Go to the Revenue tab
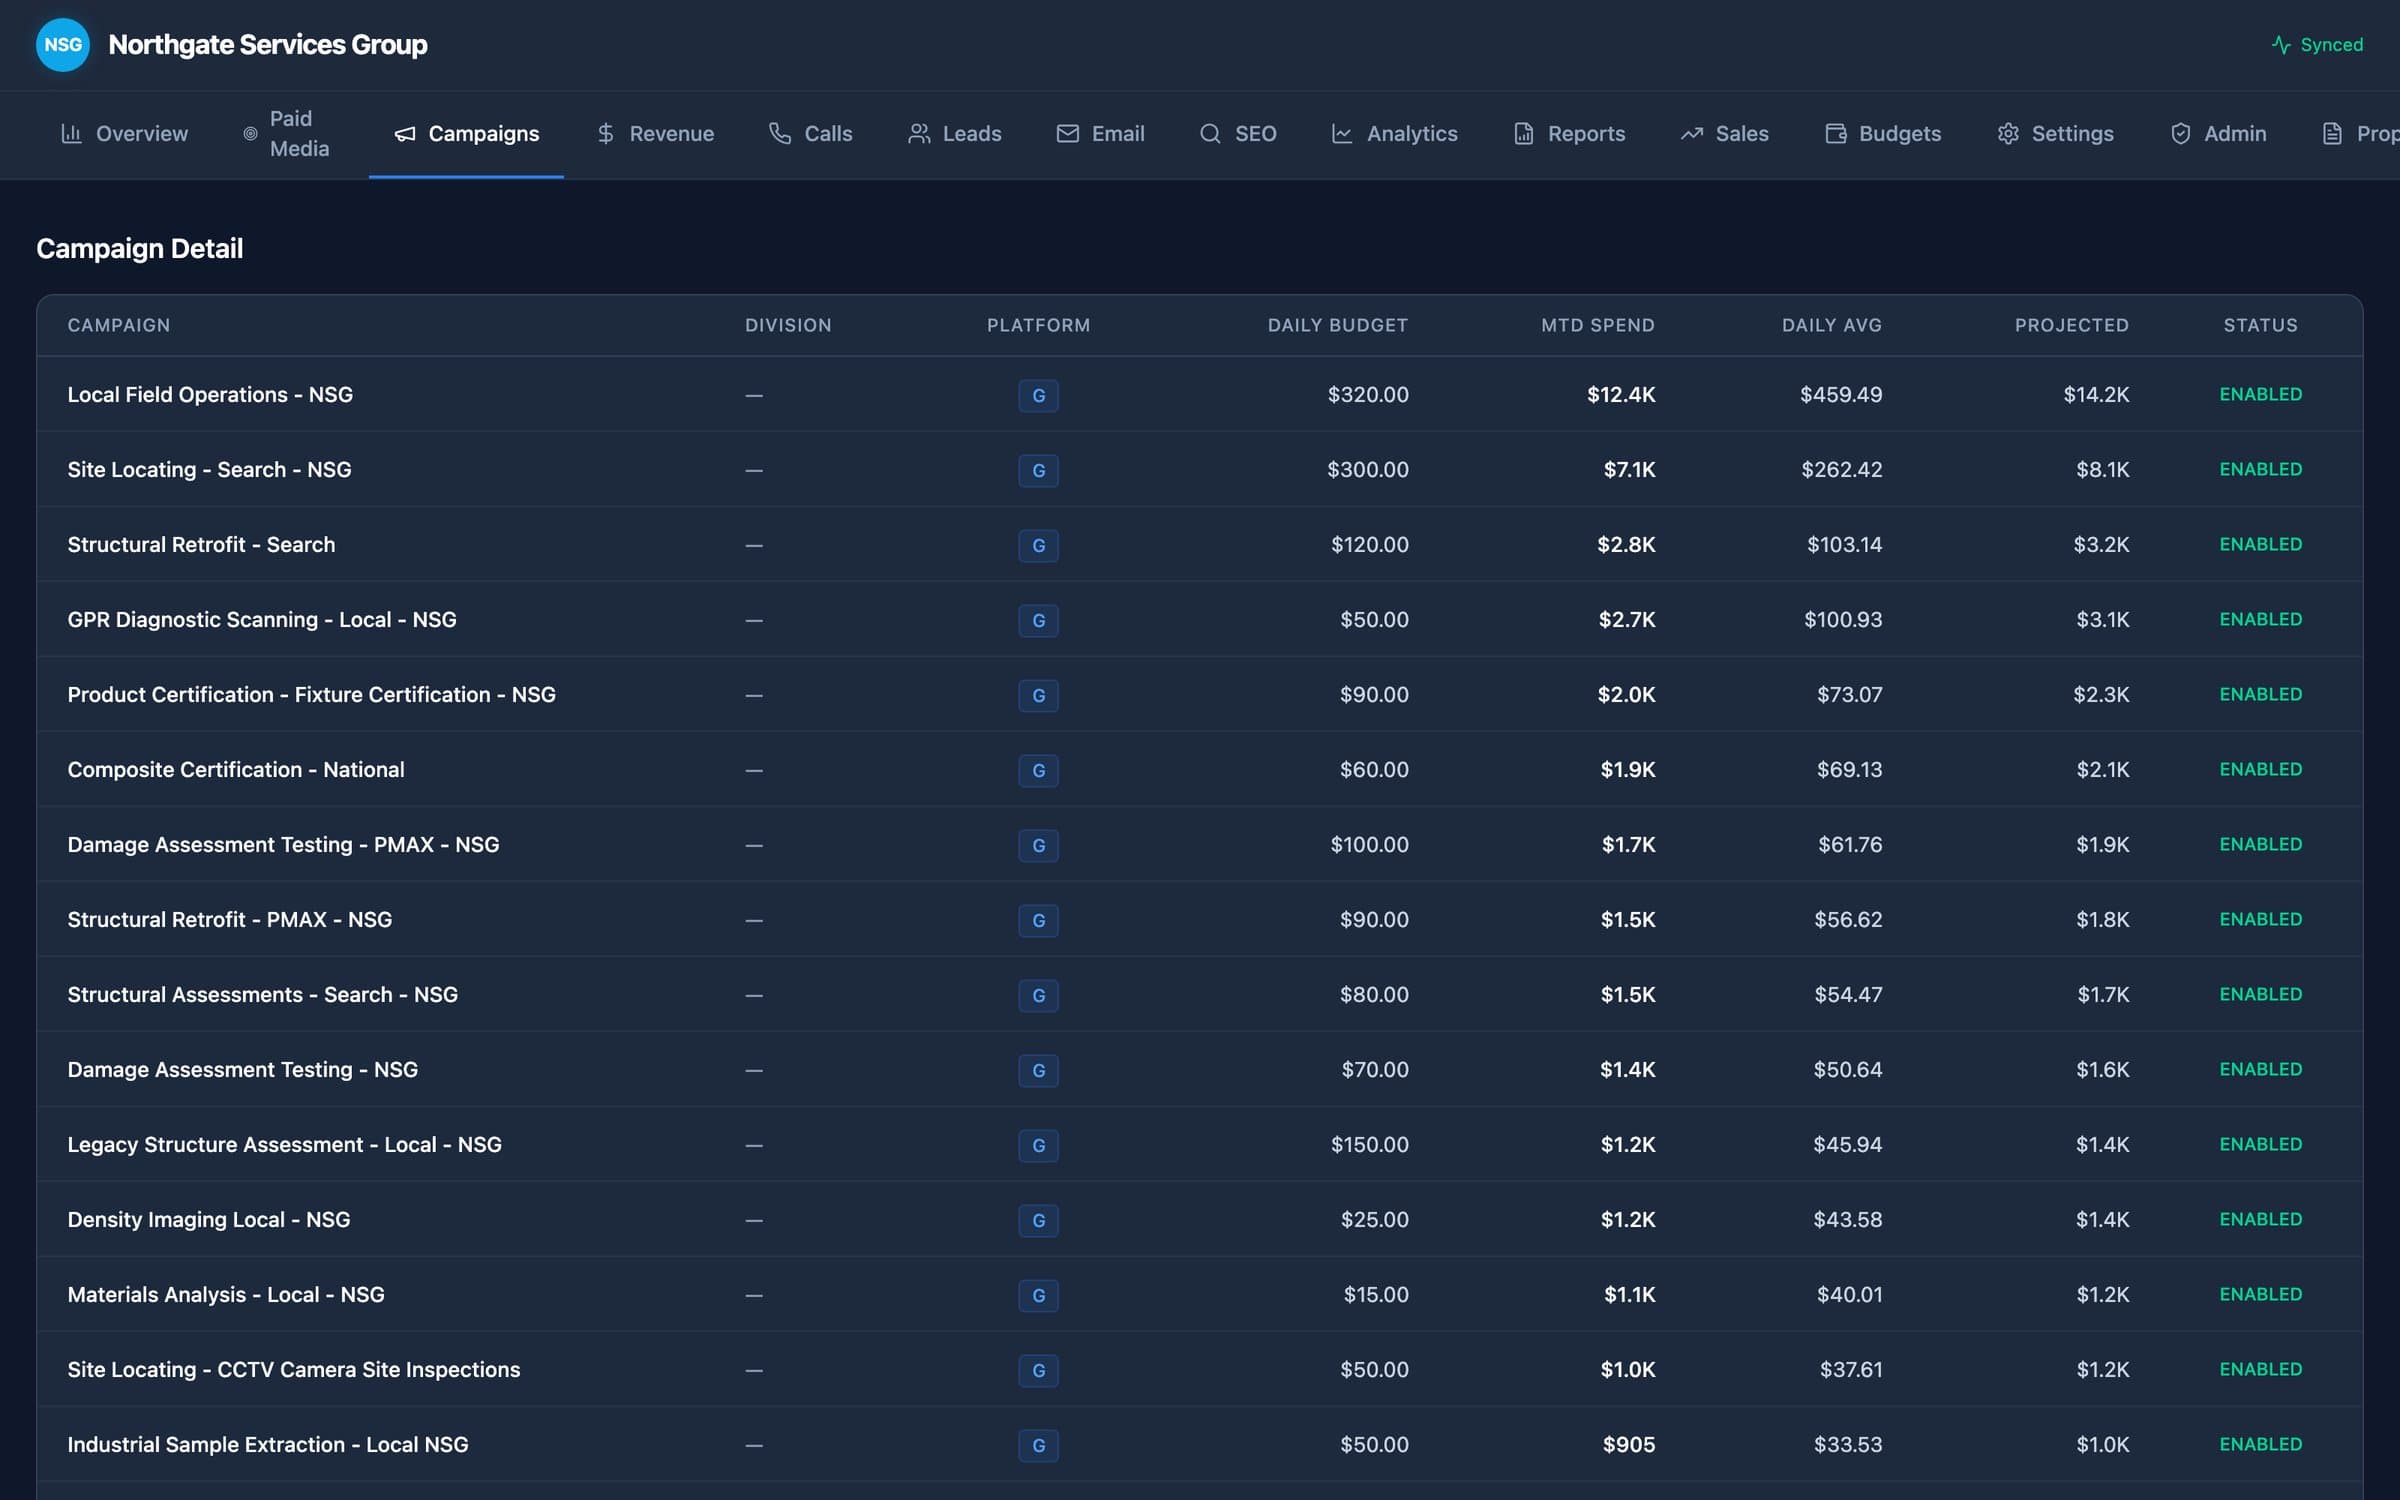 click(655, 134)
